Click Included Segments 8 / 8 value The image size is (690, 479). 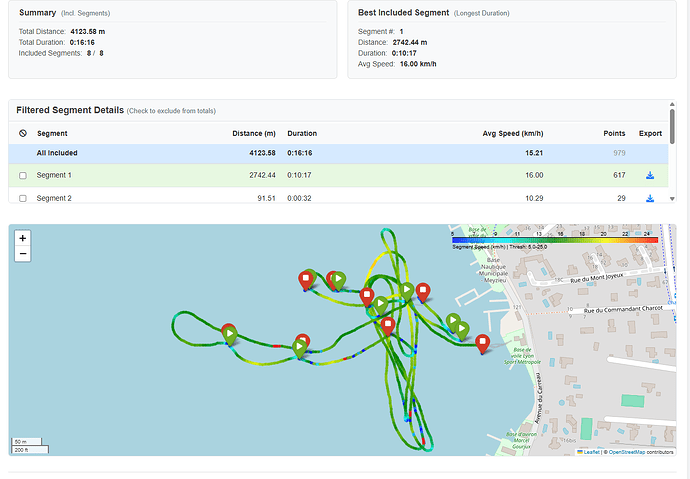coord(95,53)
